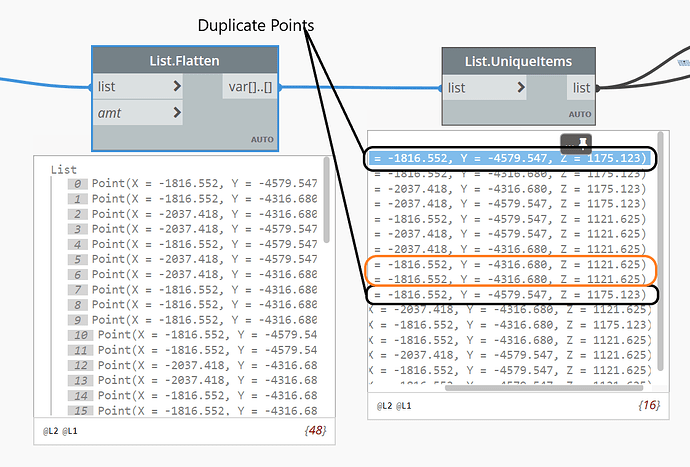This screenshot has height=467, width=690.
Task: Open the list input chevron on List.UniqueItems
Action: pyautogui.click(x=521, y=87)
